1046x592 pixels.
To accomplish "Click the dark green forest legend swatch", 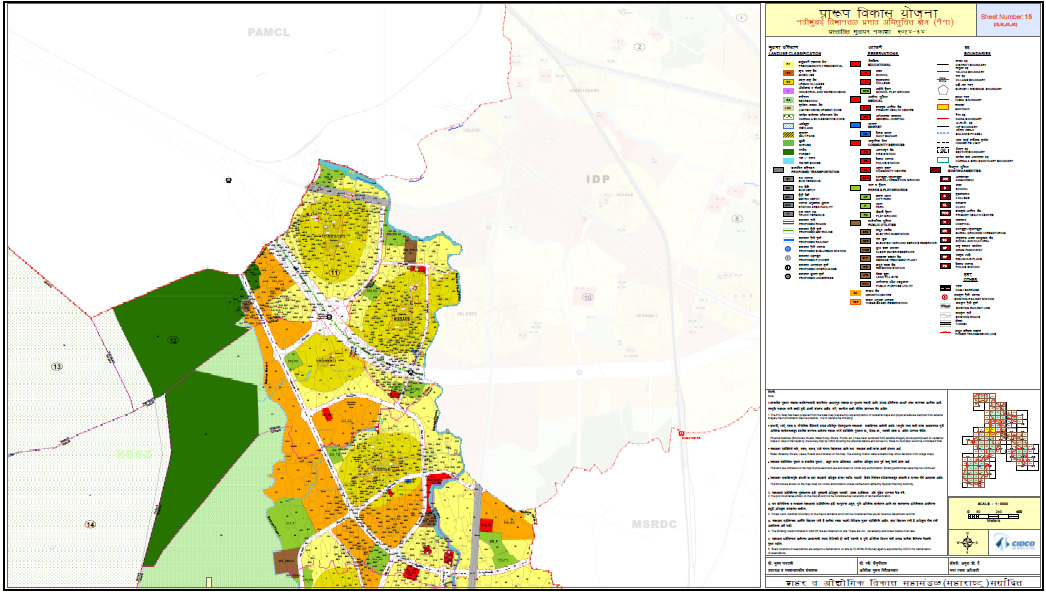I will click(x=789, y=152).
